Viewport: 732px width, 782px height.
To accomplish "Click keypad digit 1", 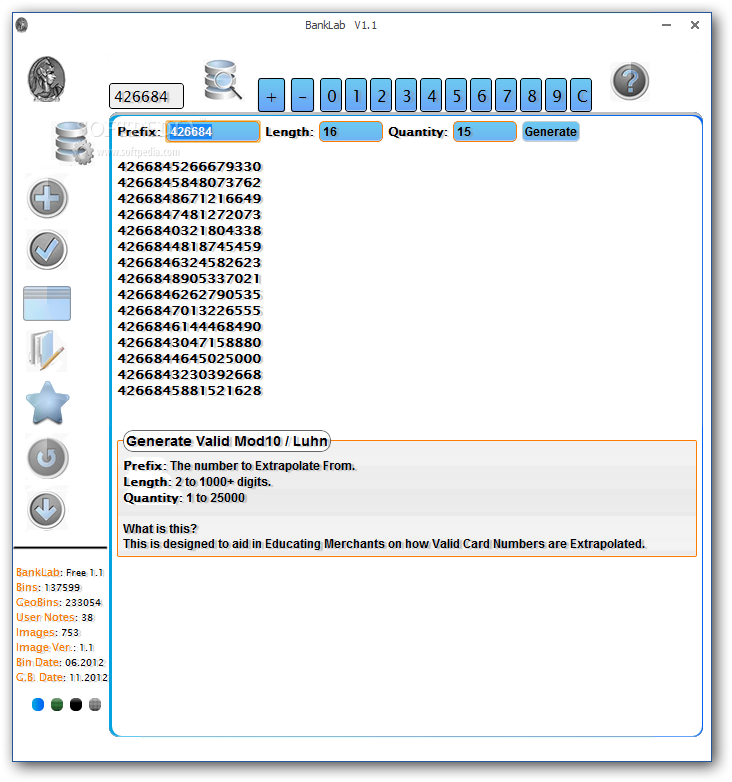I will pyautogui.click(x=356, y=95).
